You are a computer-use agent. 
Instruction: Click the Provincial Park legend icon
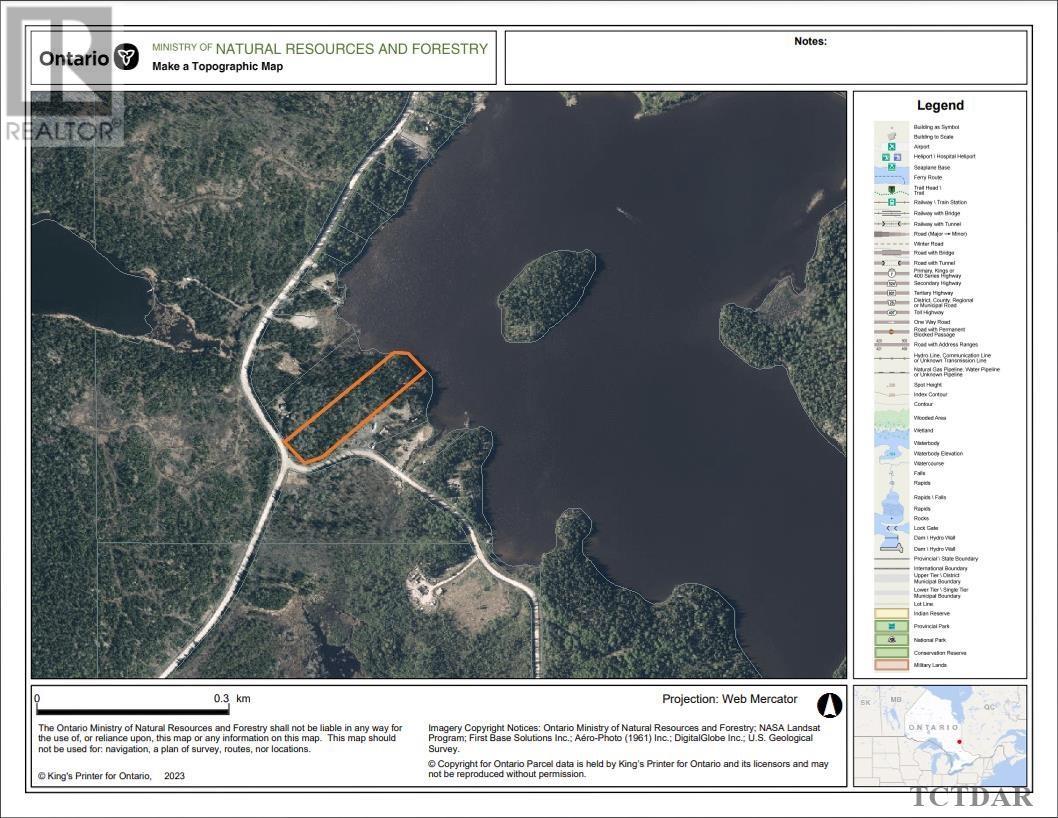click(891, 625)
